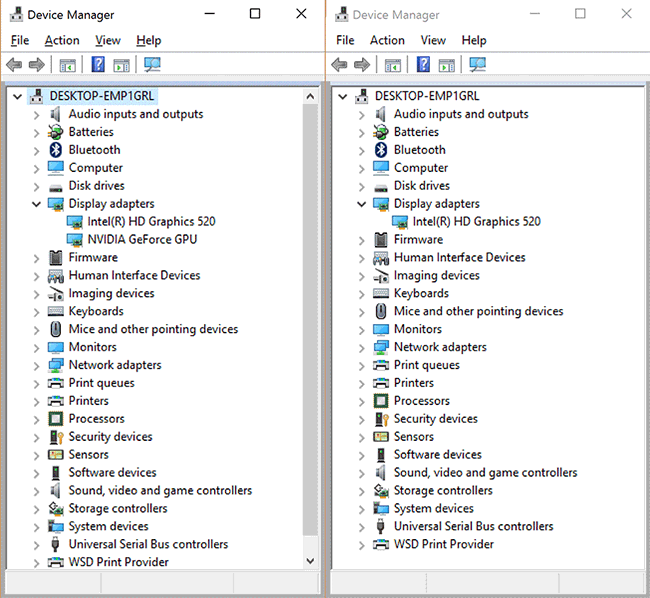The width and height of the screenshot is (650, 598).
Task: Select Monitors label in left window
Action: (92, 347)
